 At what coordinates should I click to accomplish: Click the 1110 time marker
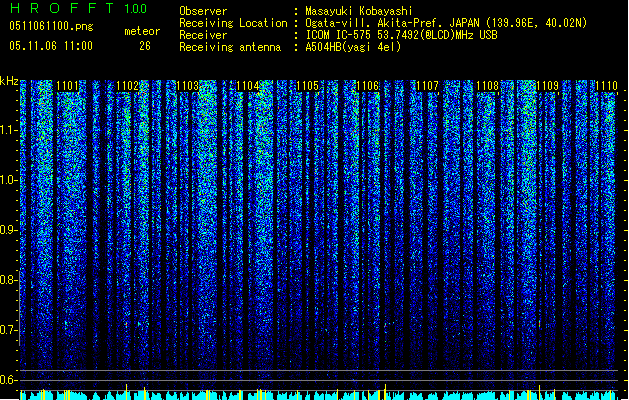(x=606, y=86)
